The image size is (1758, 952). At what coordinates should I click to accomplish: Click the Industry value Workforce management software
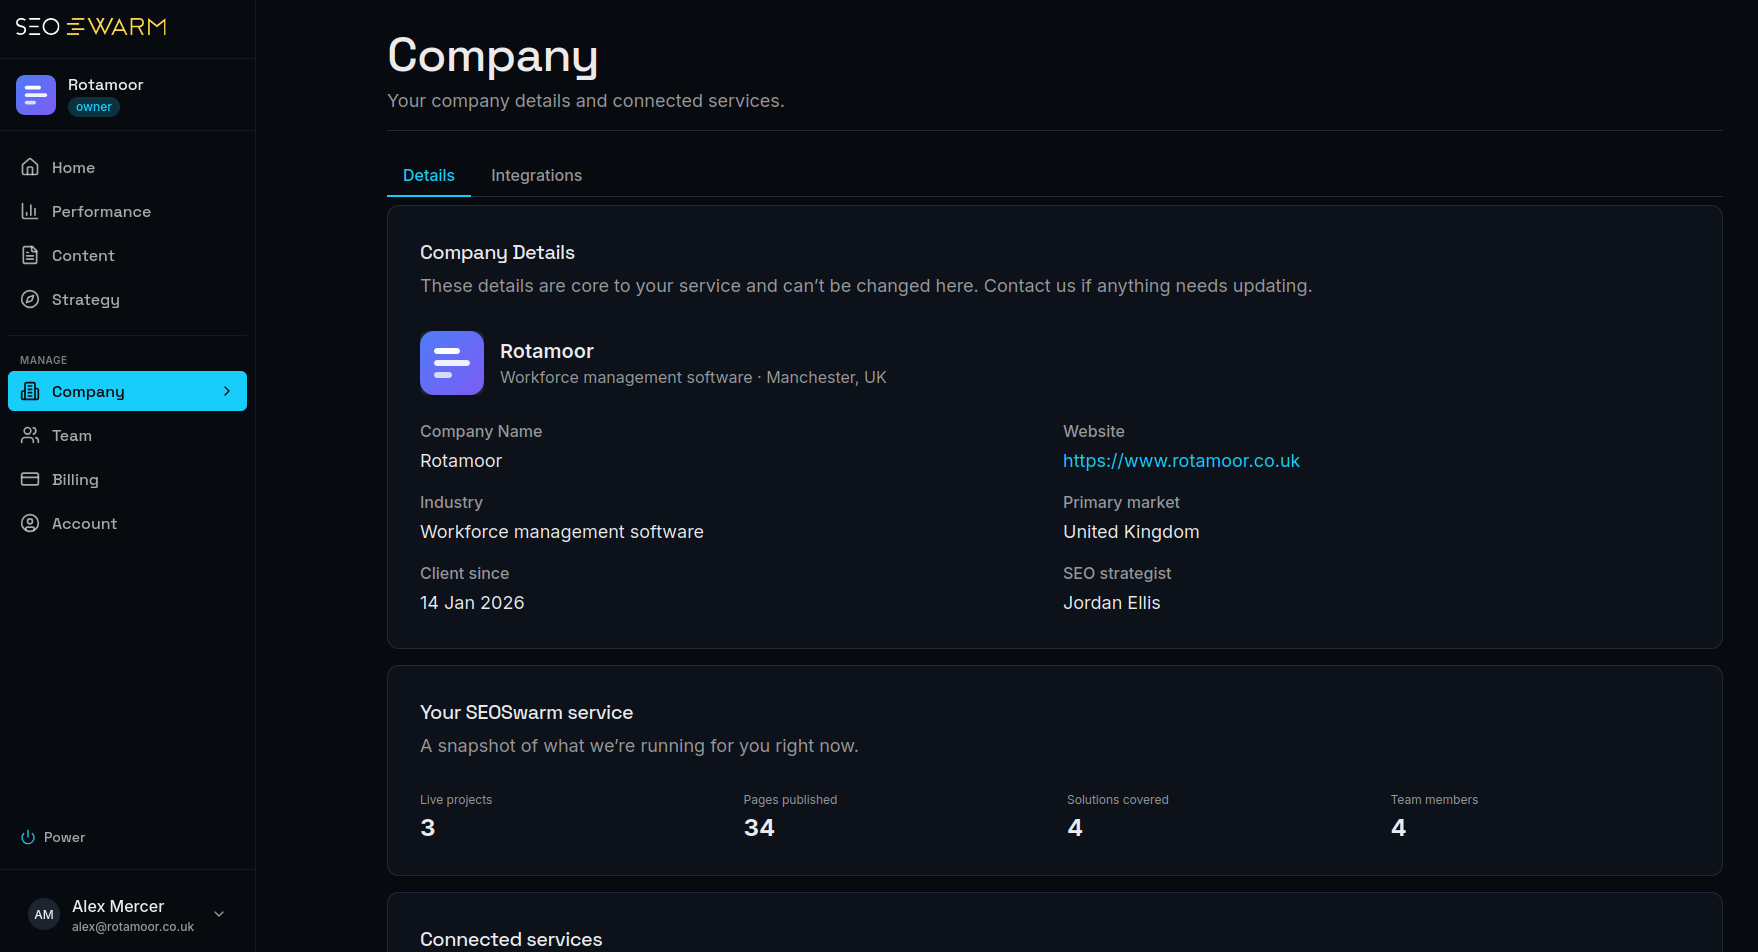click(x=562, y=532)
